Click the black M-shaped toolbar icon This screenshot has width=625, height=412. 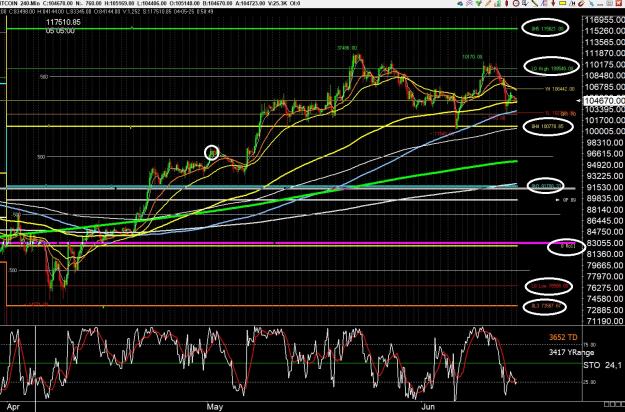point(572,4)
